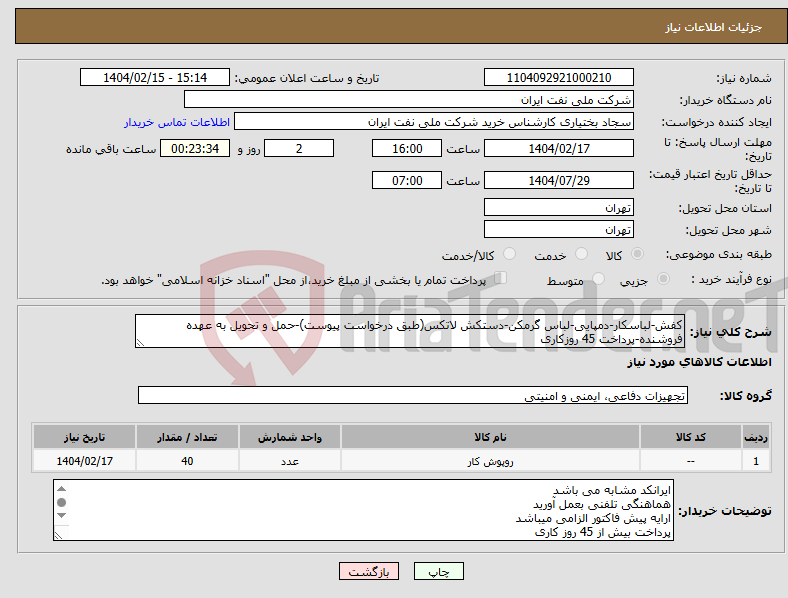Select the کالا/خدمت radio button
The image size is (788, 598).
coord(510,254)
